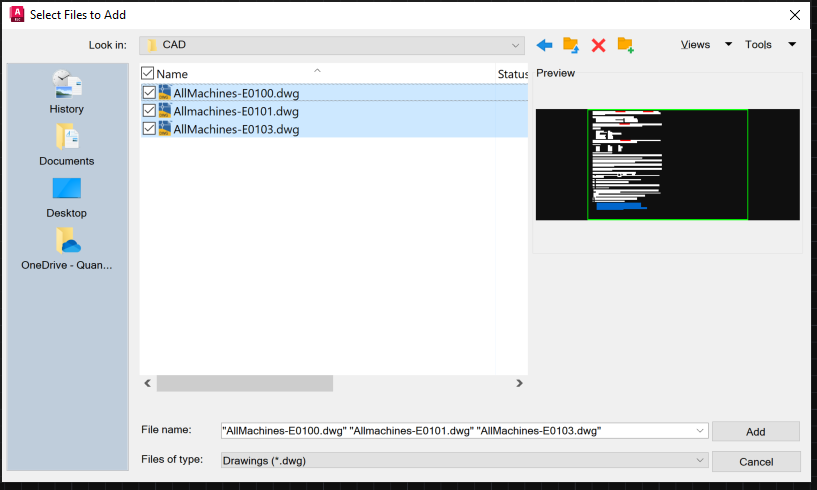Click the scroll left arrow
The image size is (817, 490).
pyautogui.click(x=147, y=383)
